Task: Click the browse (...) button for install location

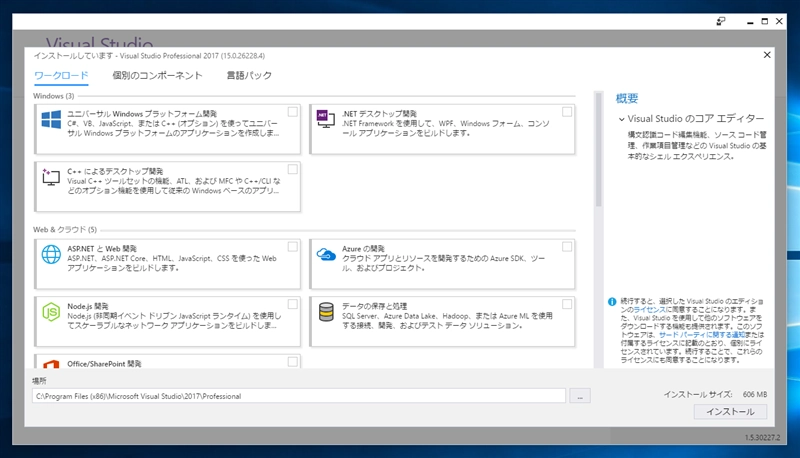Action: [580, 396]
